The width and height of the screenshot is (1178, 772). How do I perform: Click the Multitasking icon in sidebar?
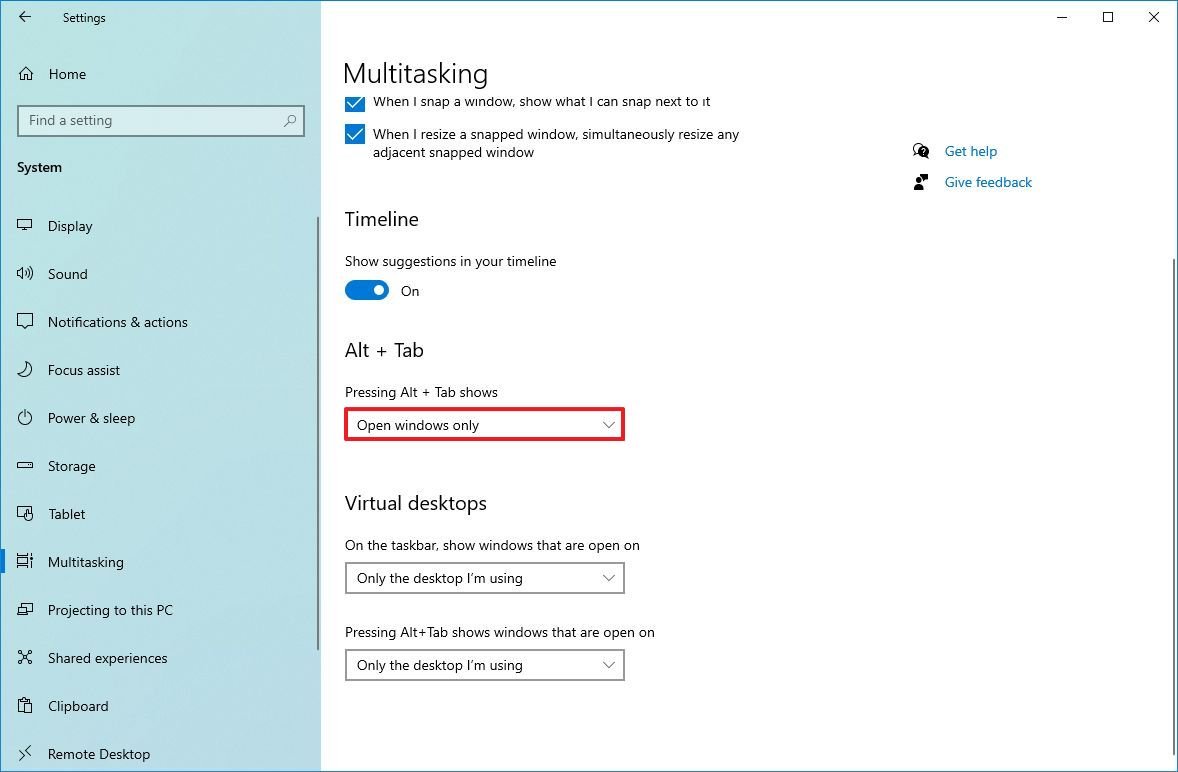click(x=25, y=561)
